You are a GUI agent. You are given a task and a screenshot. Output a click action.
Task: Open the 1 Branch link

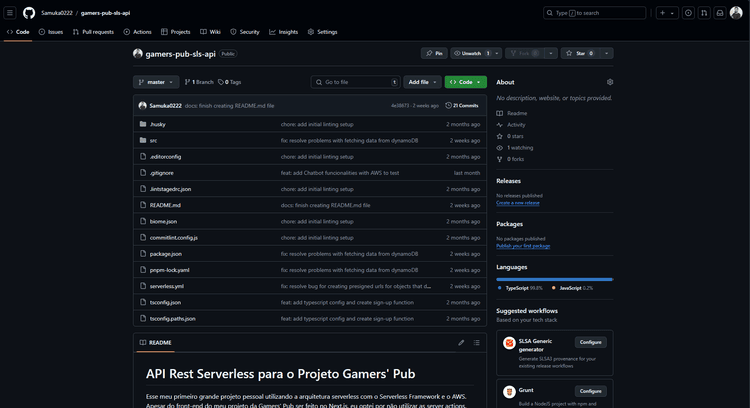[x=199, y=82]
